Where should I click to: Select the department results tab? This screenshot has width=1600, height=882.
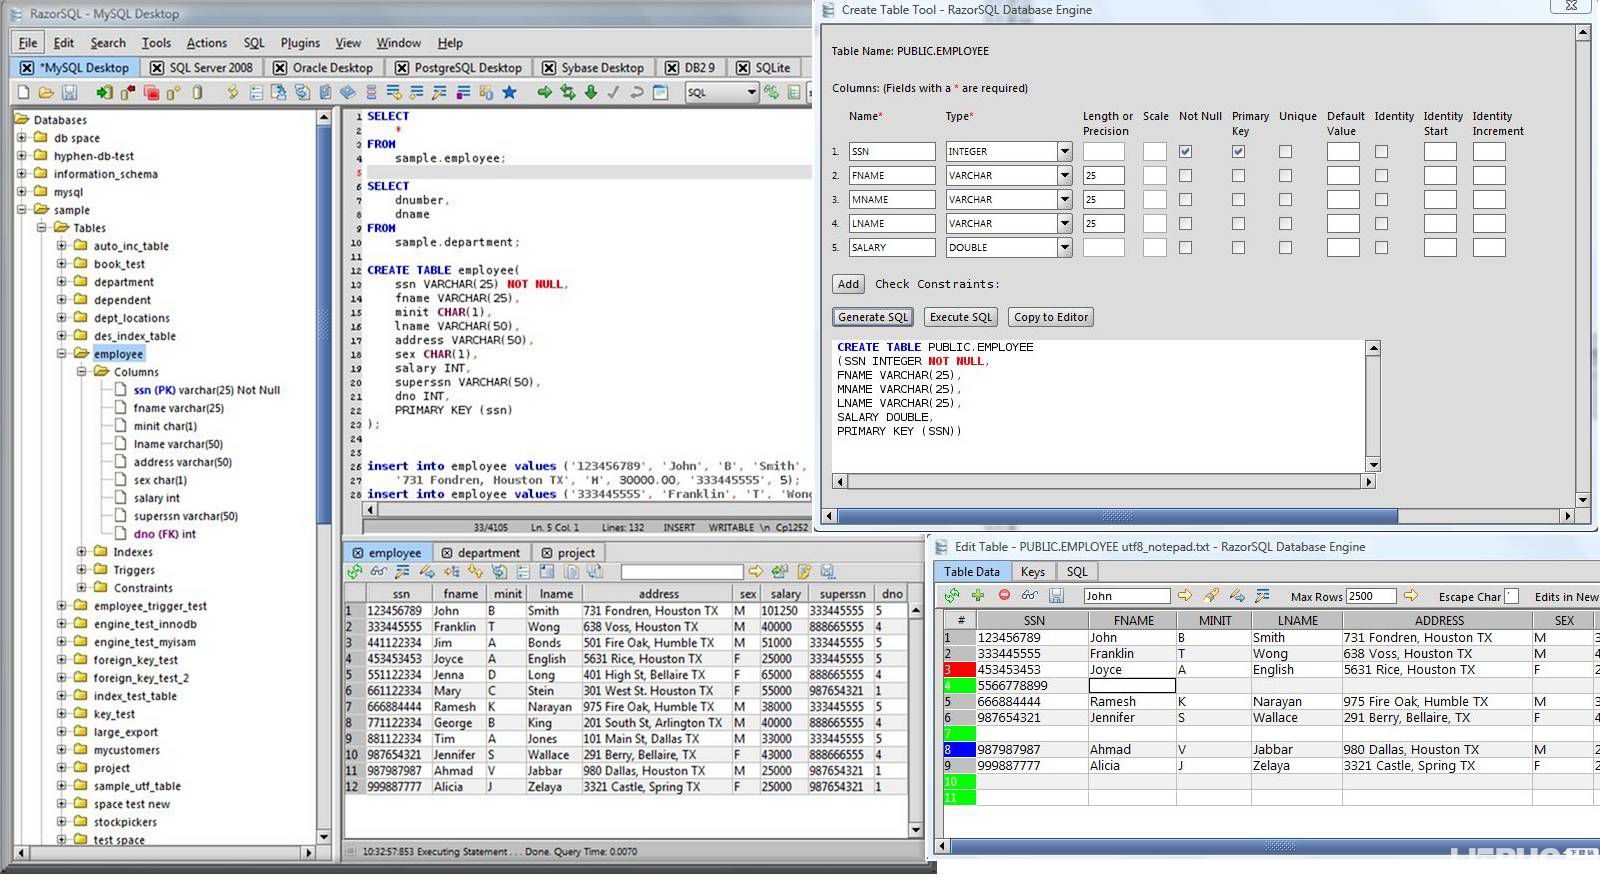click(x=480, y=553)
